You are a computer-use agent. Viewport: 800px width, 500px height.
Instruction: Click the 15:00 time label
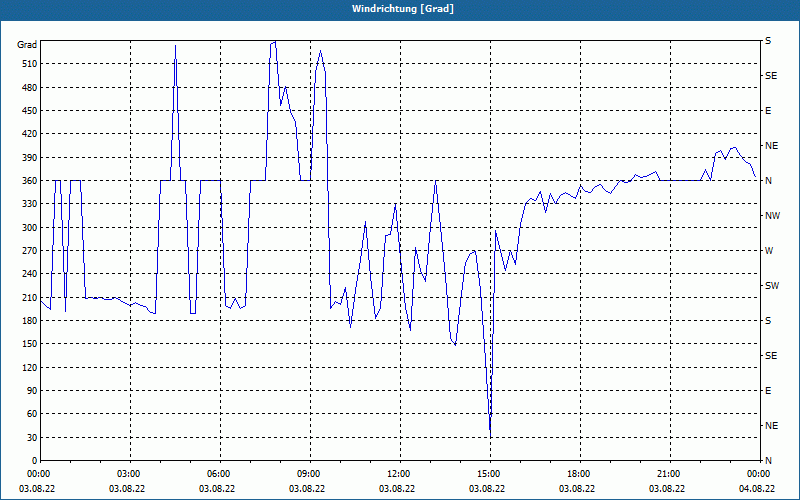[x=487, y=474]
